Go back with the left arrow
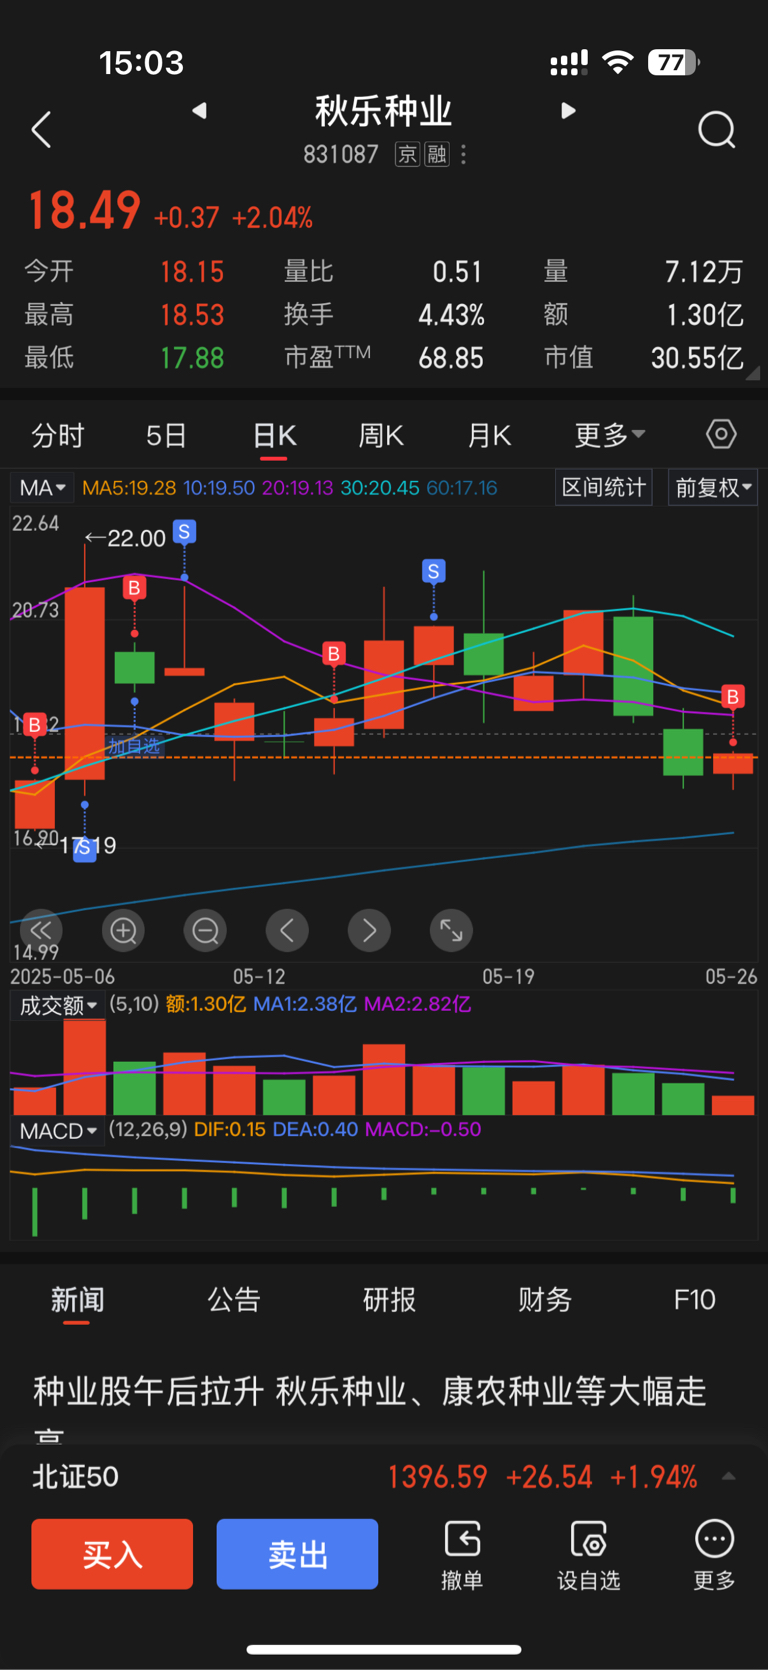Screen dimensions: 768x1670 [x=41, y=130]
